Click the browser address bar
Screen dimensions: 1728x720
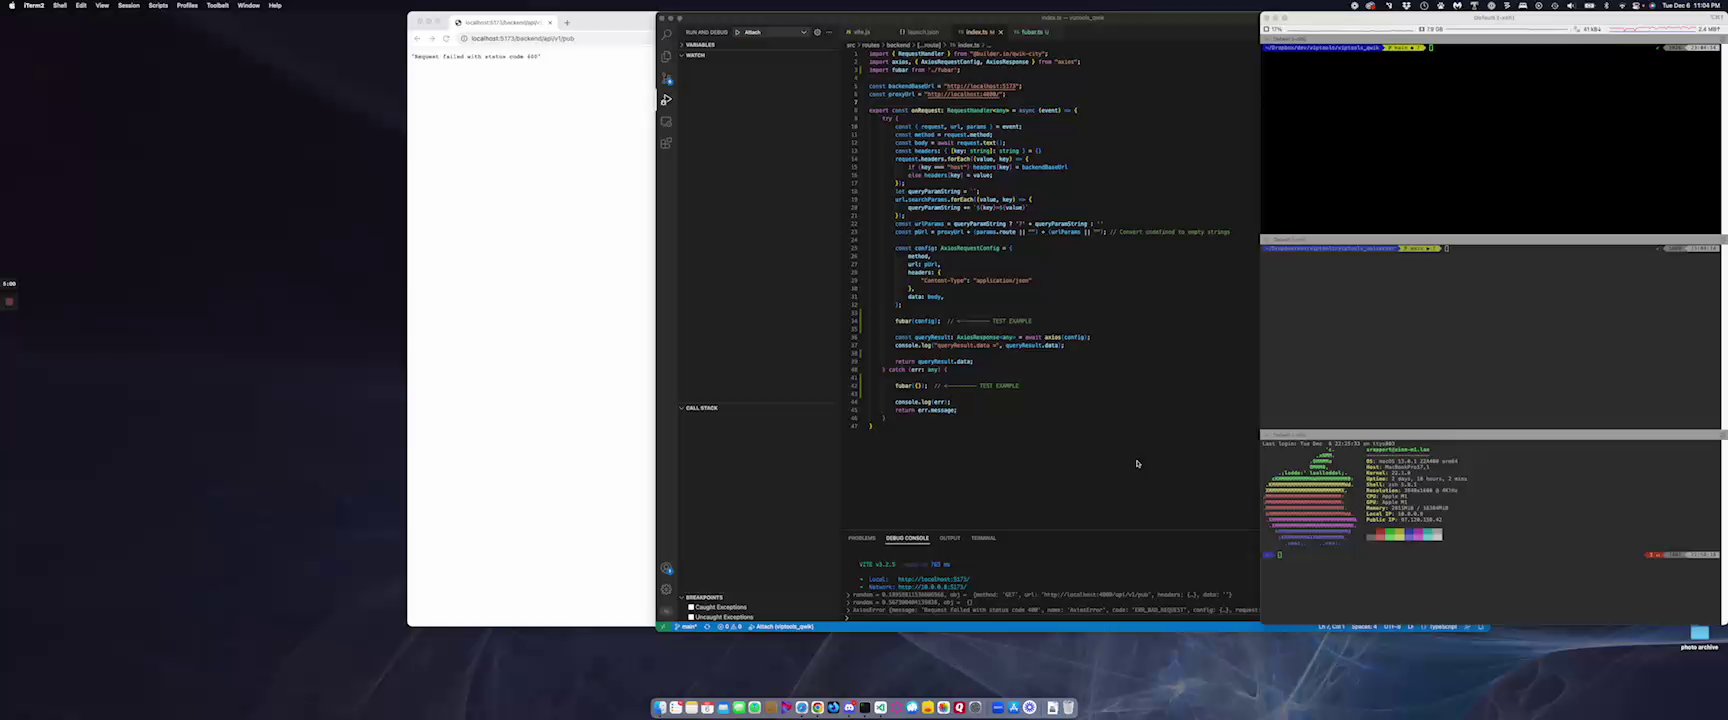[555, 38]
